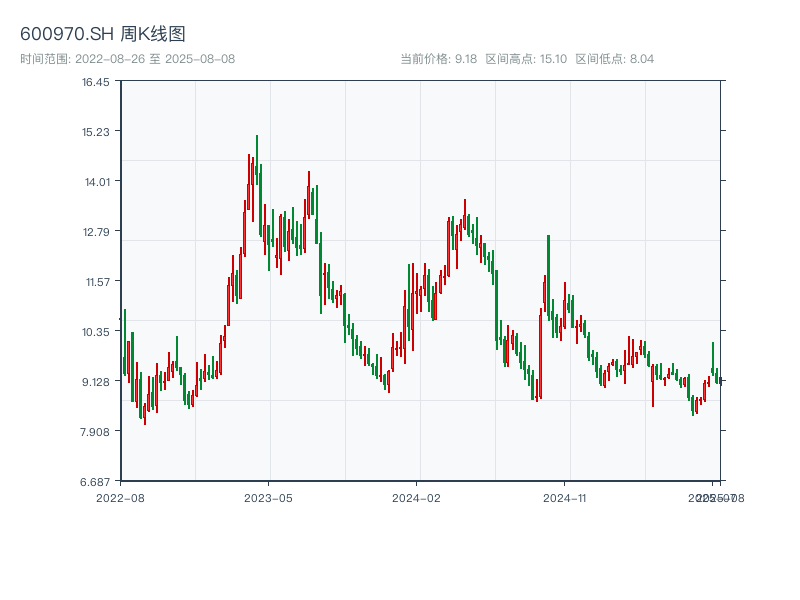
Task: Click the 11.57 y-axis label
Action: tap(97, 282)
